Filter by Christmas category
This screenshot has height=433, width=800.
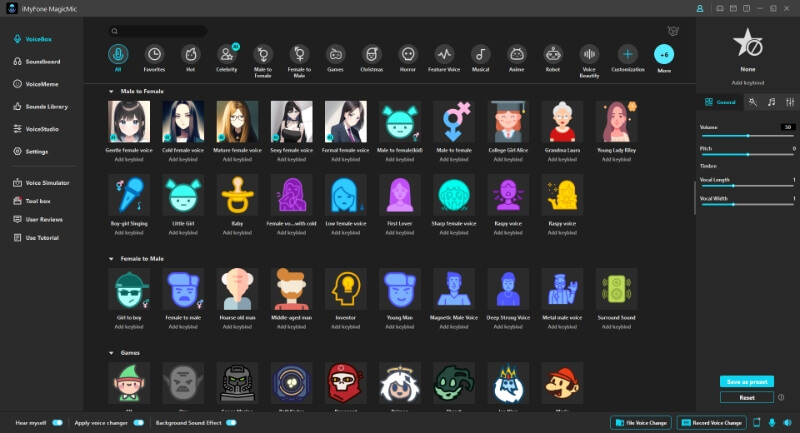point(371,54)
